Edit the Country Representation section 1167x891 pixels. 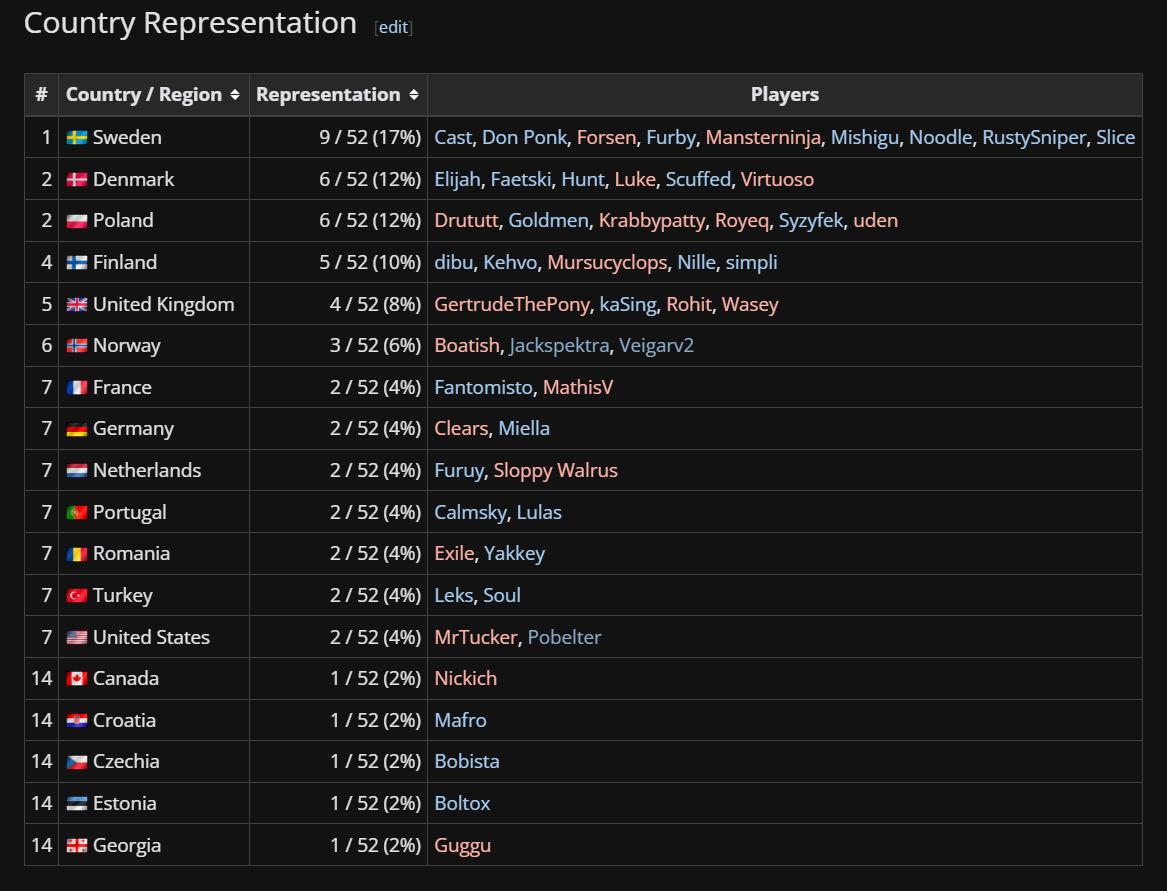click(393, 27)
